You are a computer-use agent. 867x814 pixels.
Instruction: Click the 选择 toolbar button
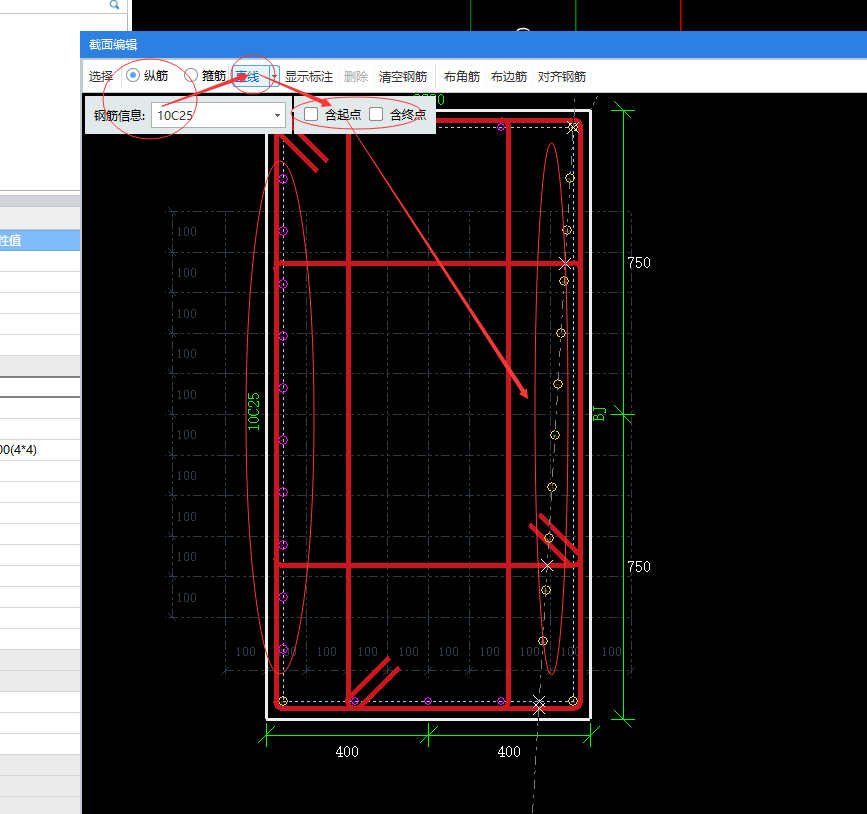click(x=101, y=76)
